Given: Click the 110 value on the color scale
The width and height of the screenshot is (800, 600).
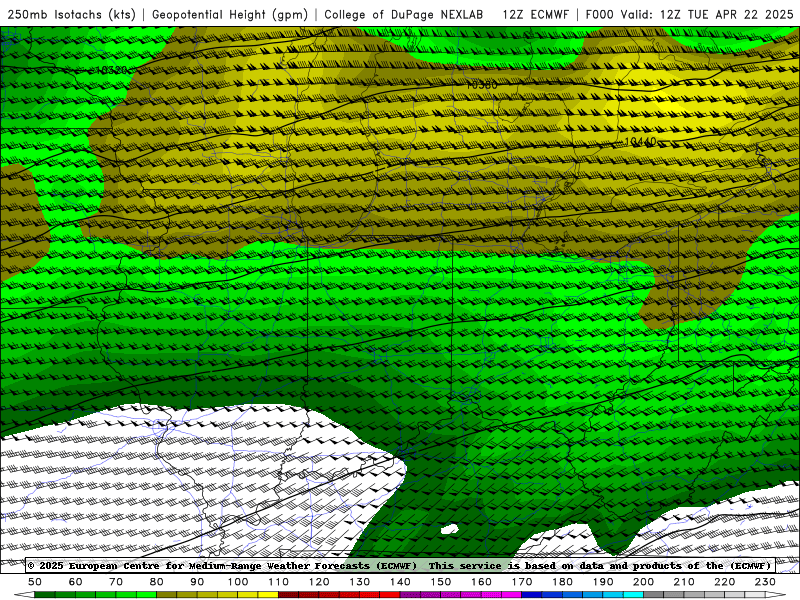Looking at the screenshot, I should (278, 582).
